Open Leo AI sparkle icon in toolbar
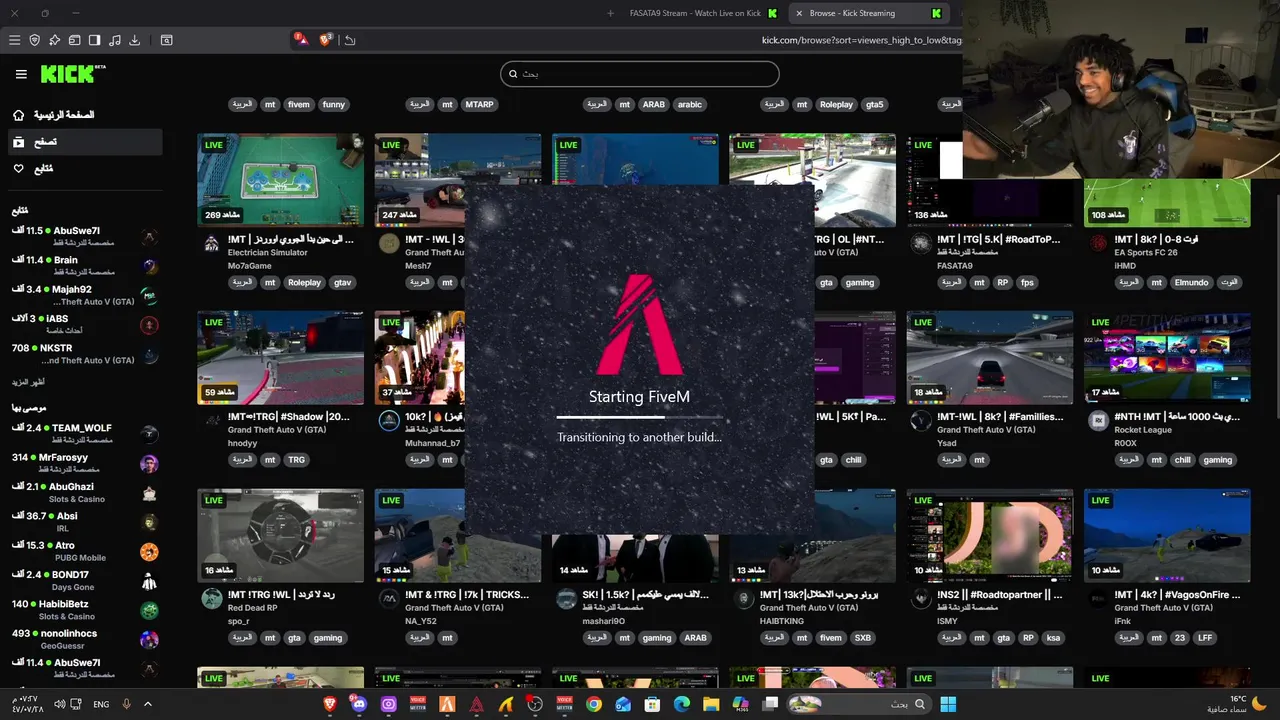 click(x=55, y=40)
